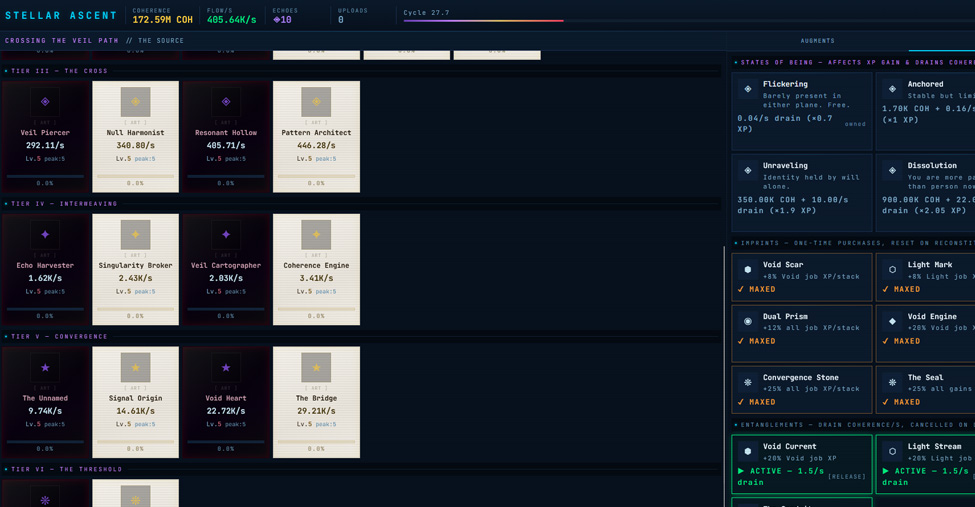Click the Stellar Ascent title
Screen dimensions: 975x507
pyautogui.click(x=61, y=16)
